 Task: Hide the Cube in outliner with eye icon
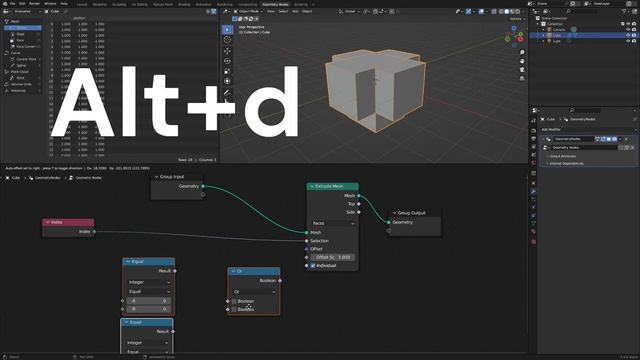[x=628, y=36]
